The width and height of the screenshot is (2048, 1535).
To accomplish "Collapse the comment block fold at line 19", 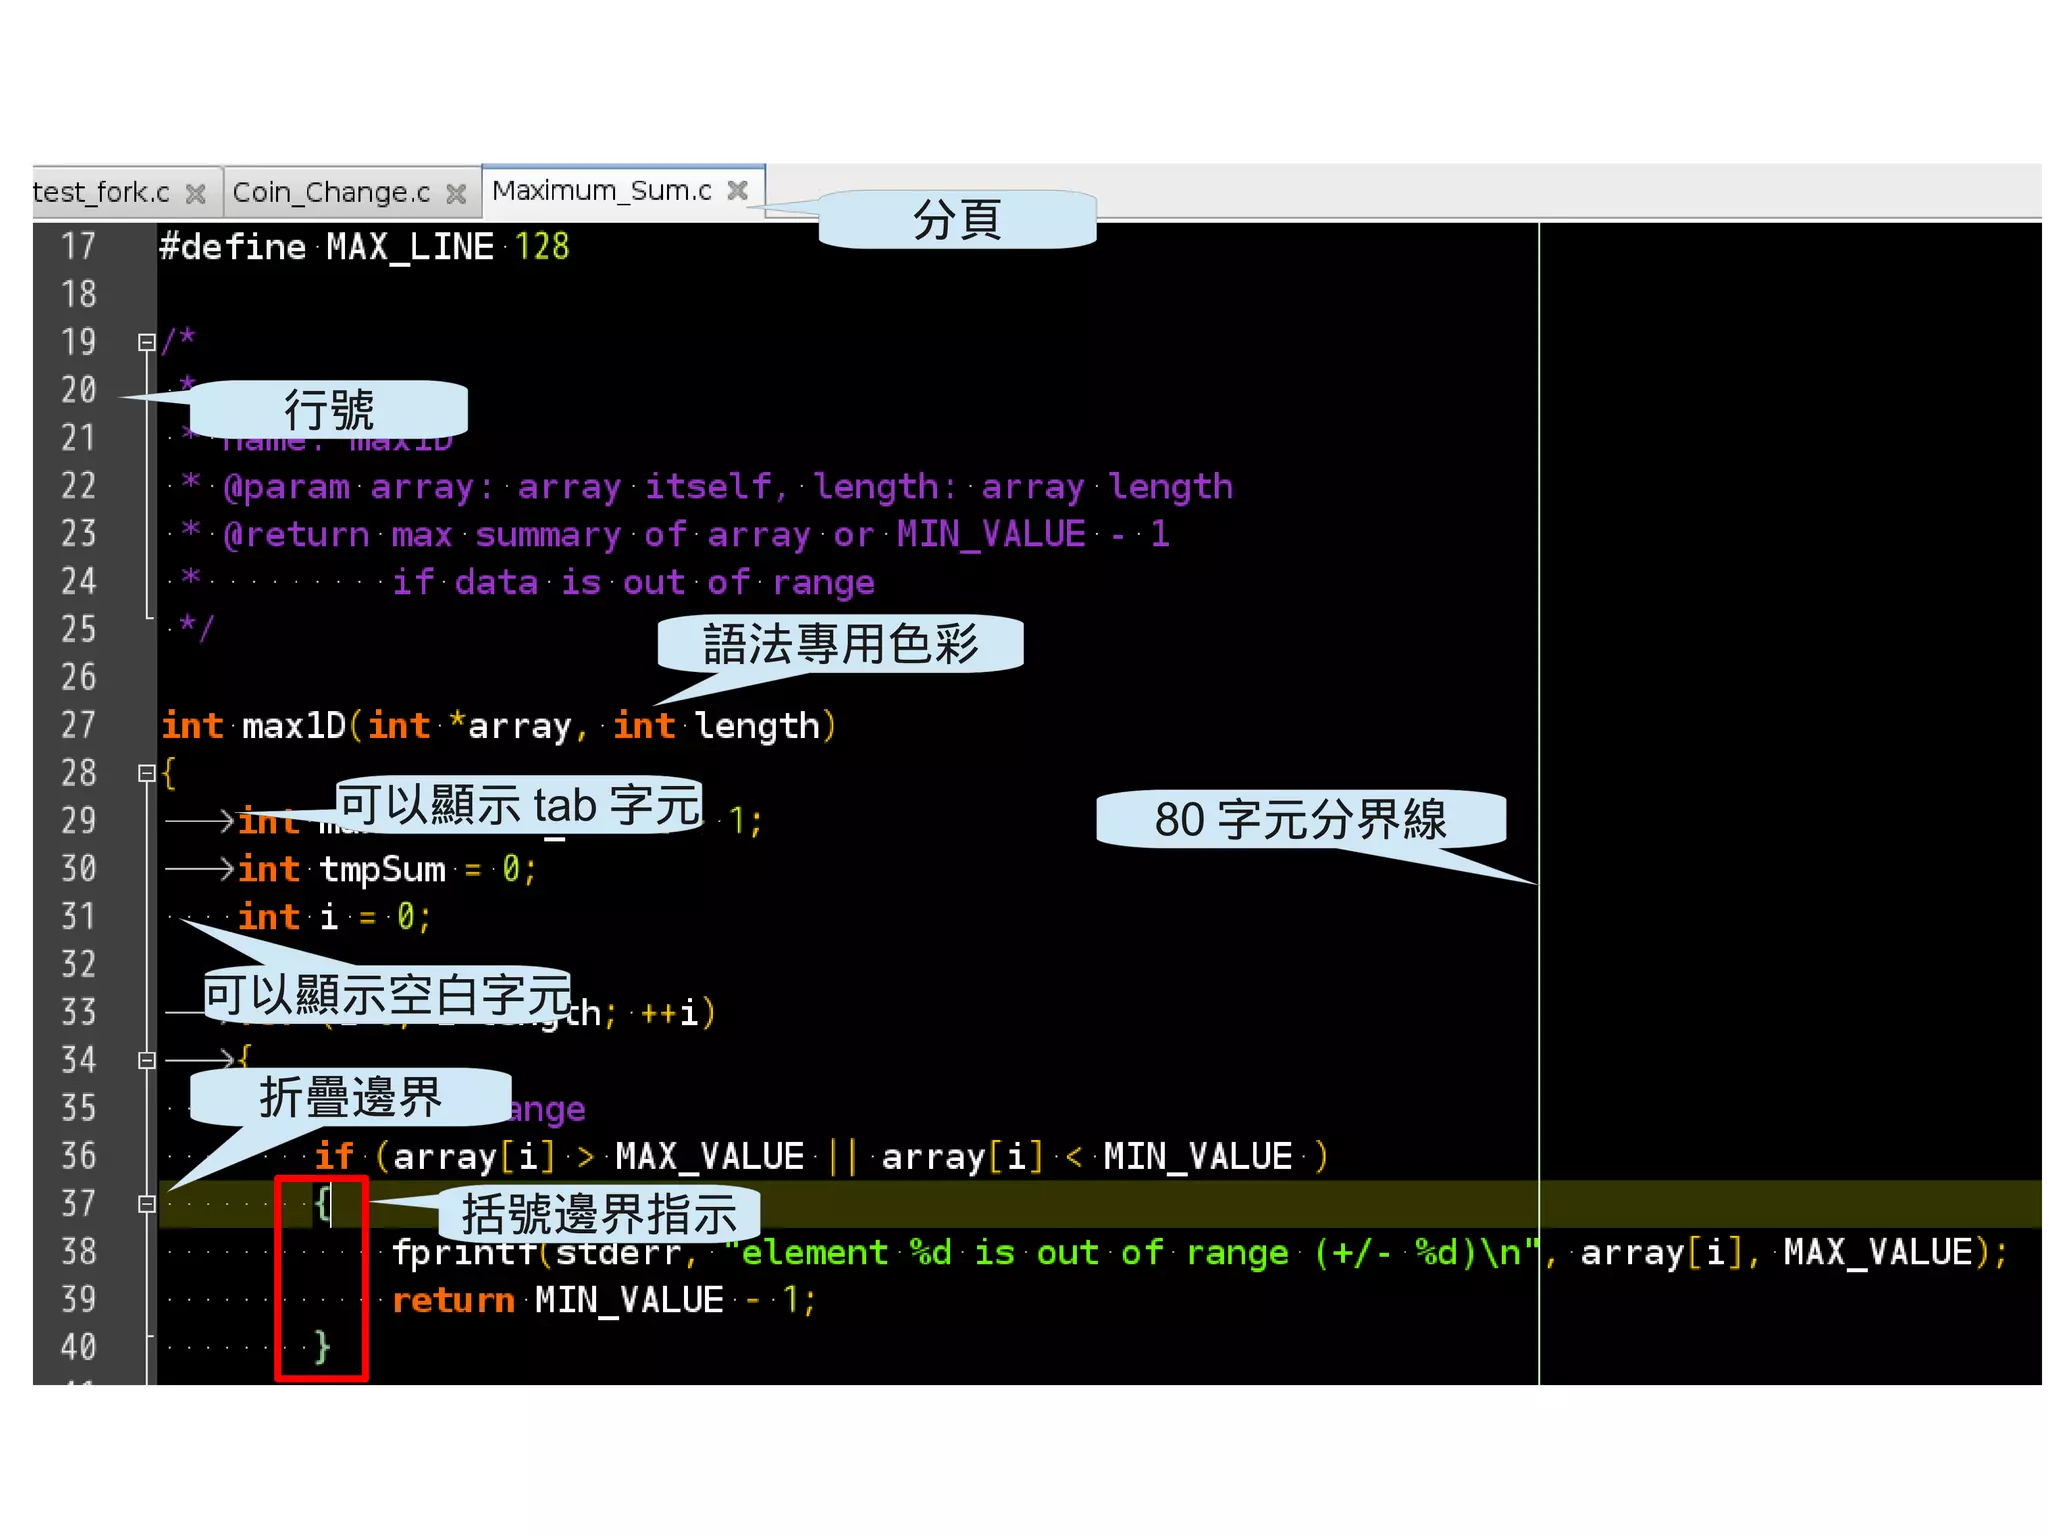I will (x=147, y=343).
